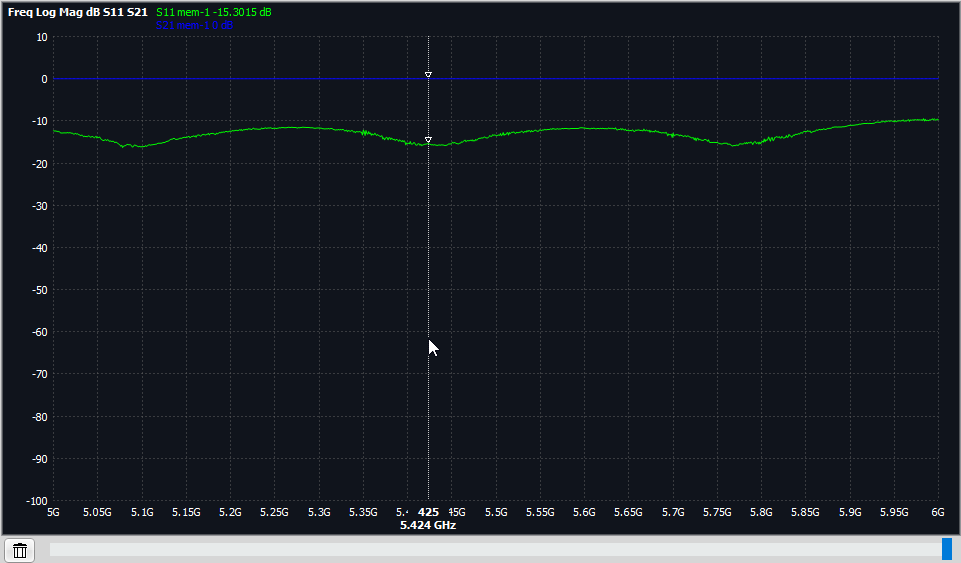The image size is (961, 563).
Task: Select the S21 marker on blue trace
Action: [428, 75]
